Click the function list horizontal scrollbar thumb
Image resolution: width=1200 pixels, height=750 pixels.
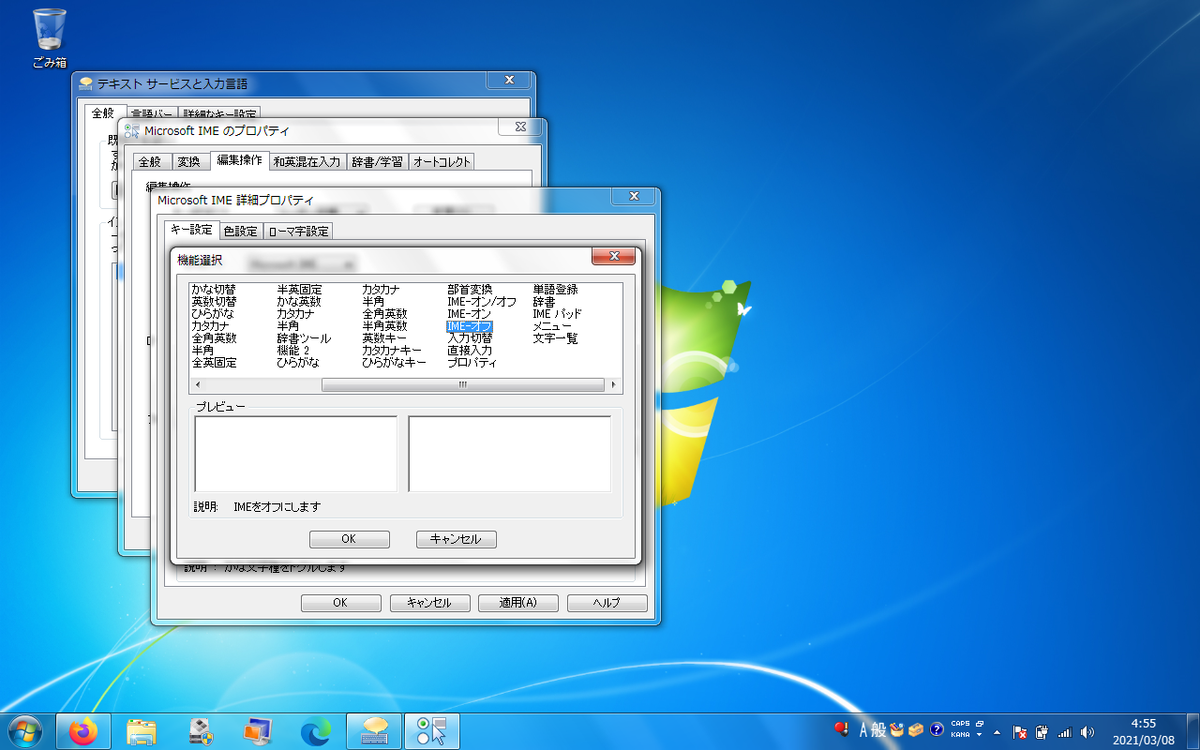462,385
